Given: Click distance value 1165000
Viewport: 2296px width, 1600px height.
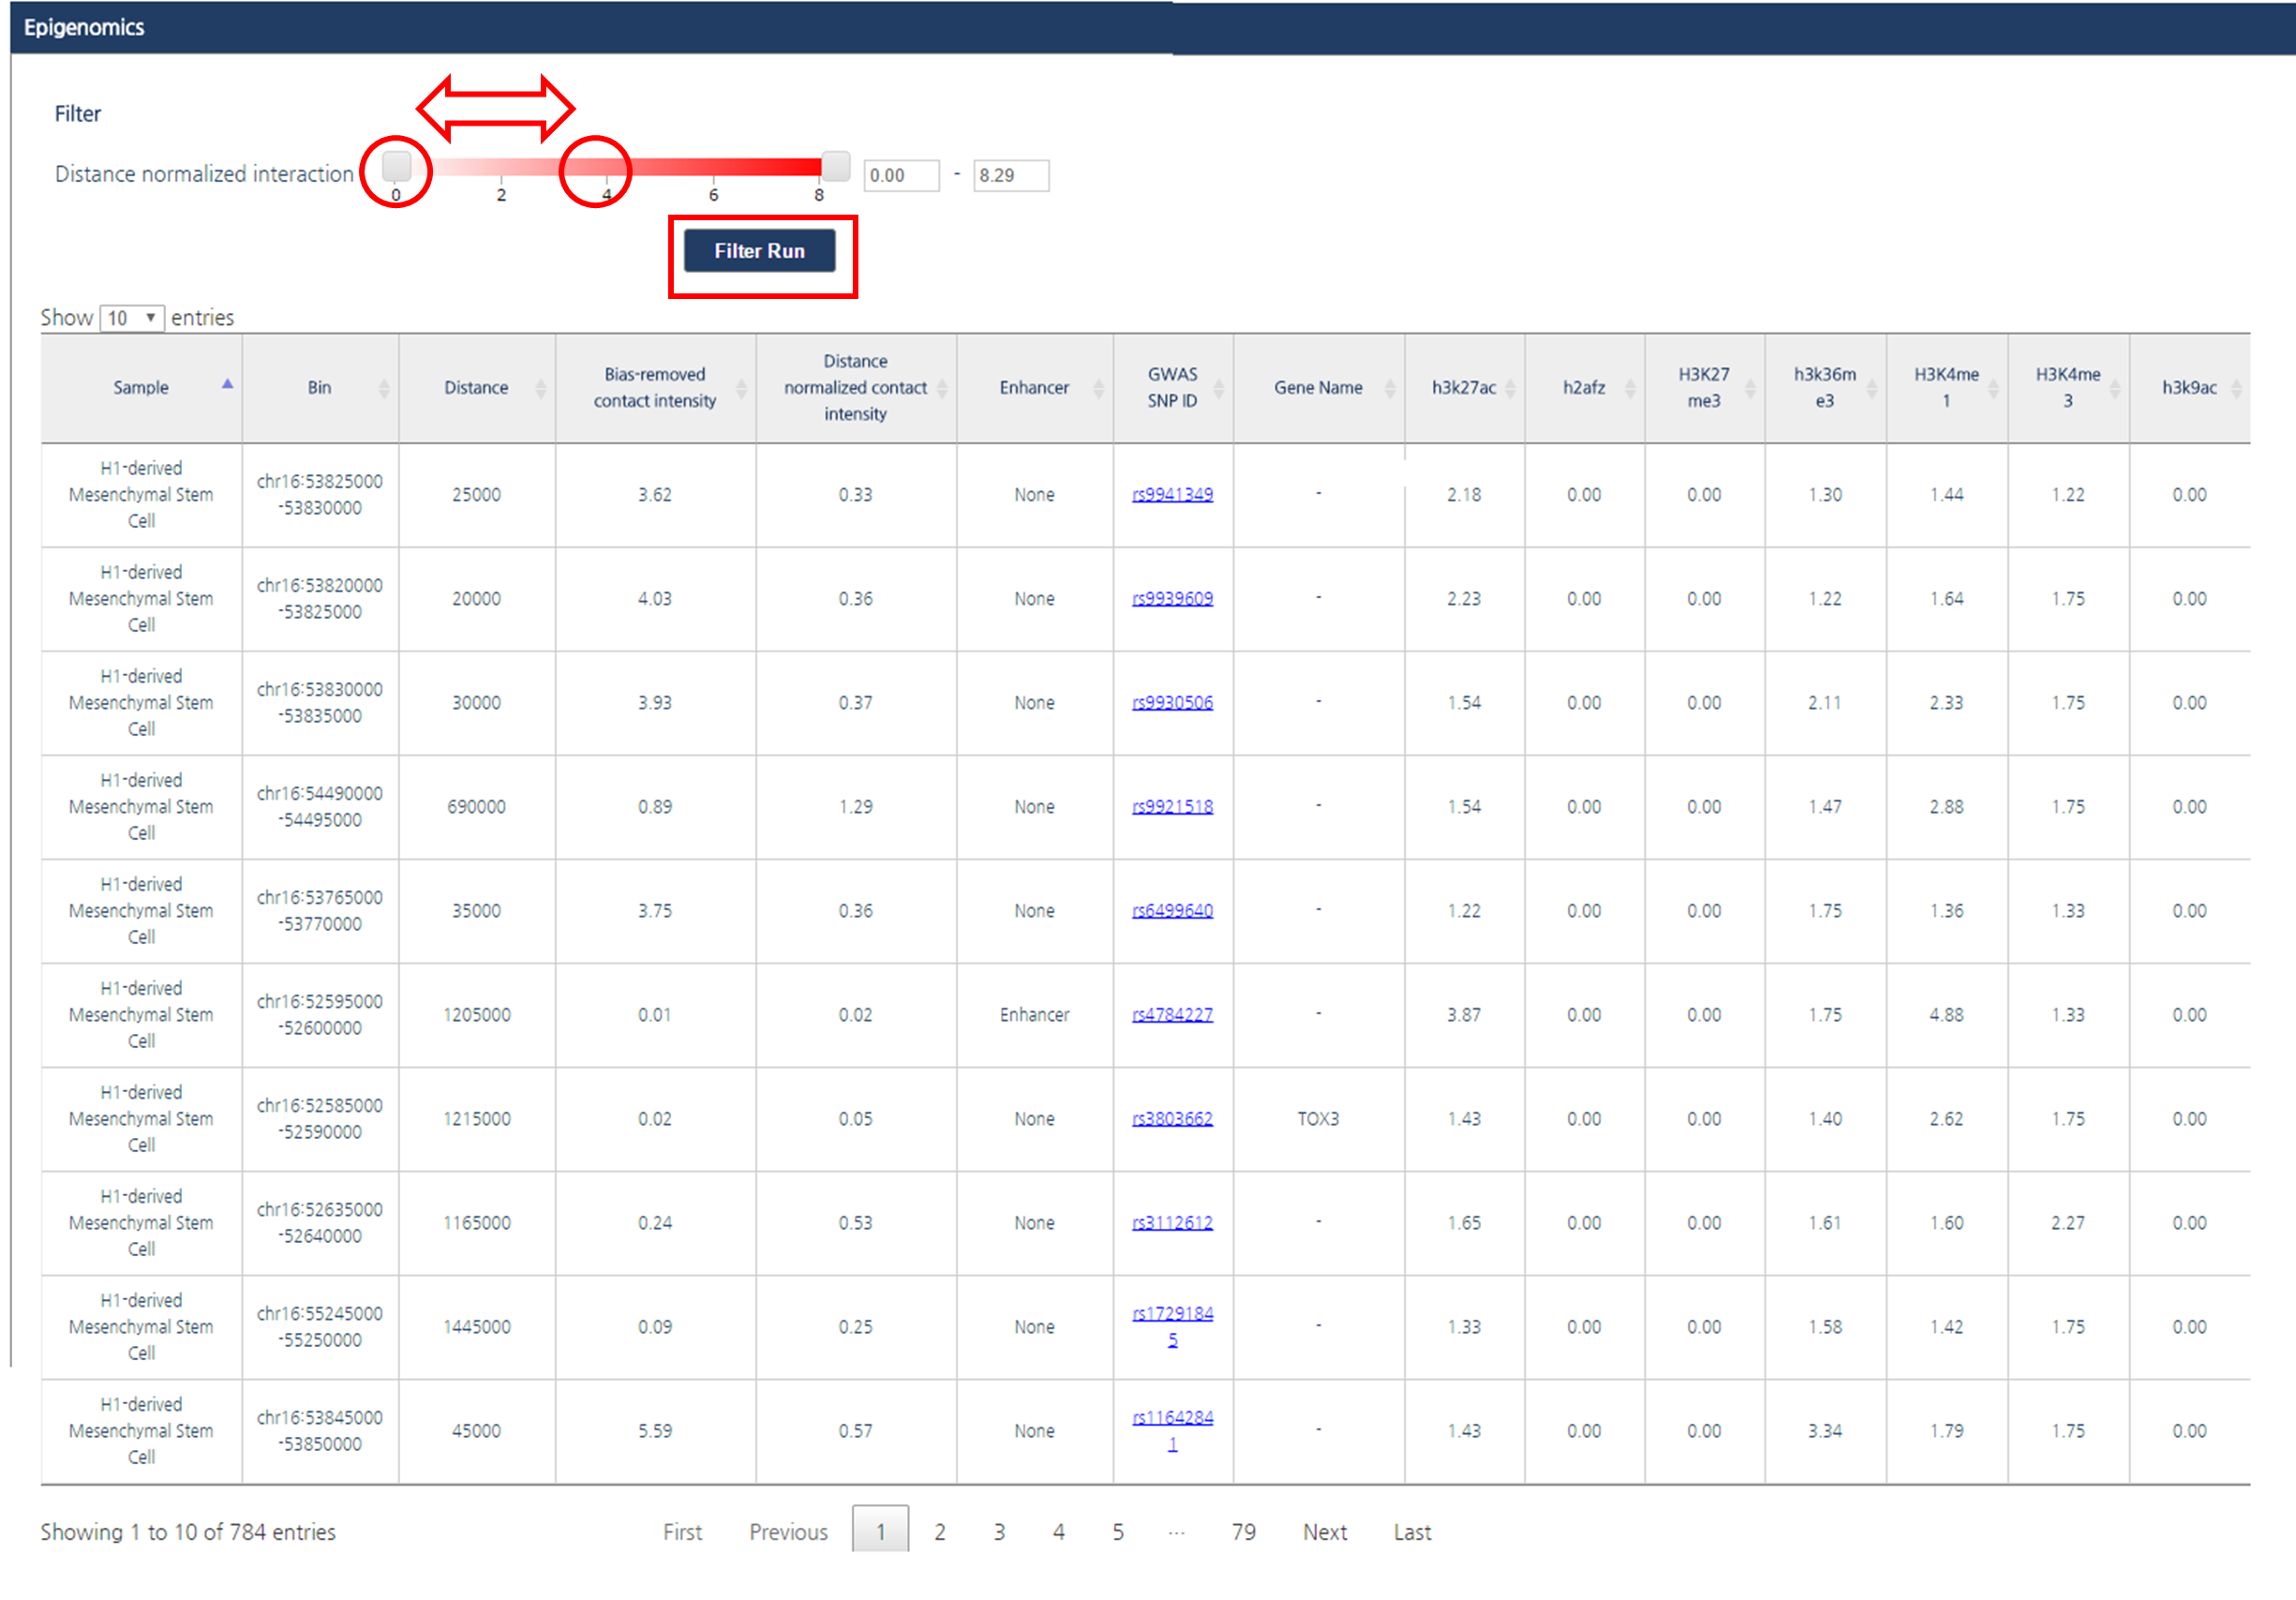Looking at the screenshot, I should click(x=477, y=1222).
